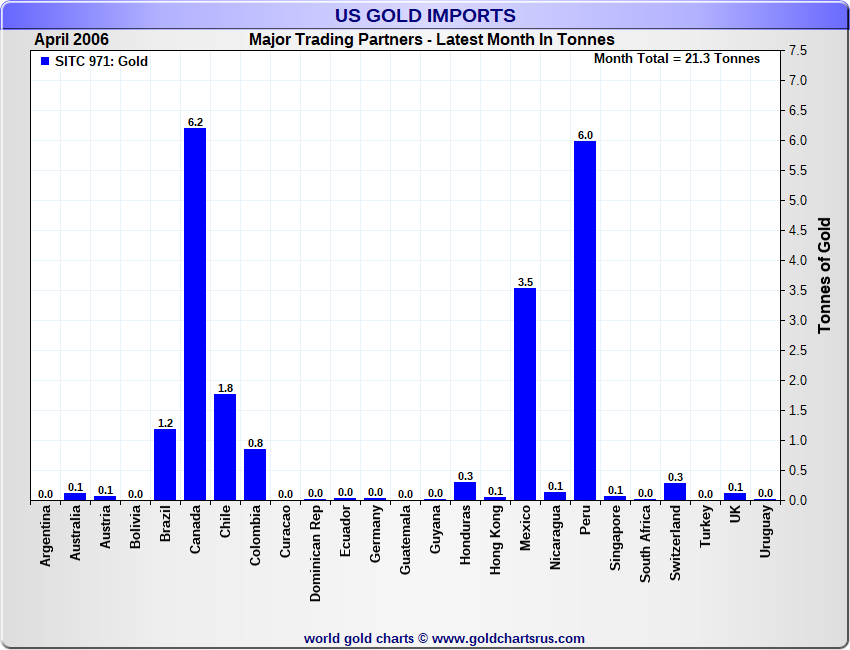Click the 2.5 tick on the y-axis

(797, 351)
